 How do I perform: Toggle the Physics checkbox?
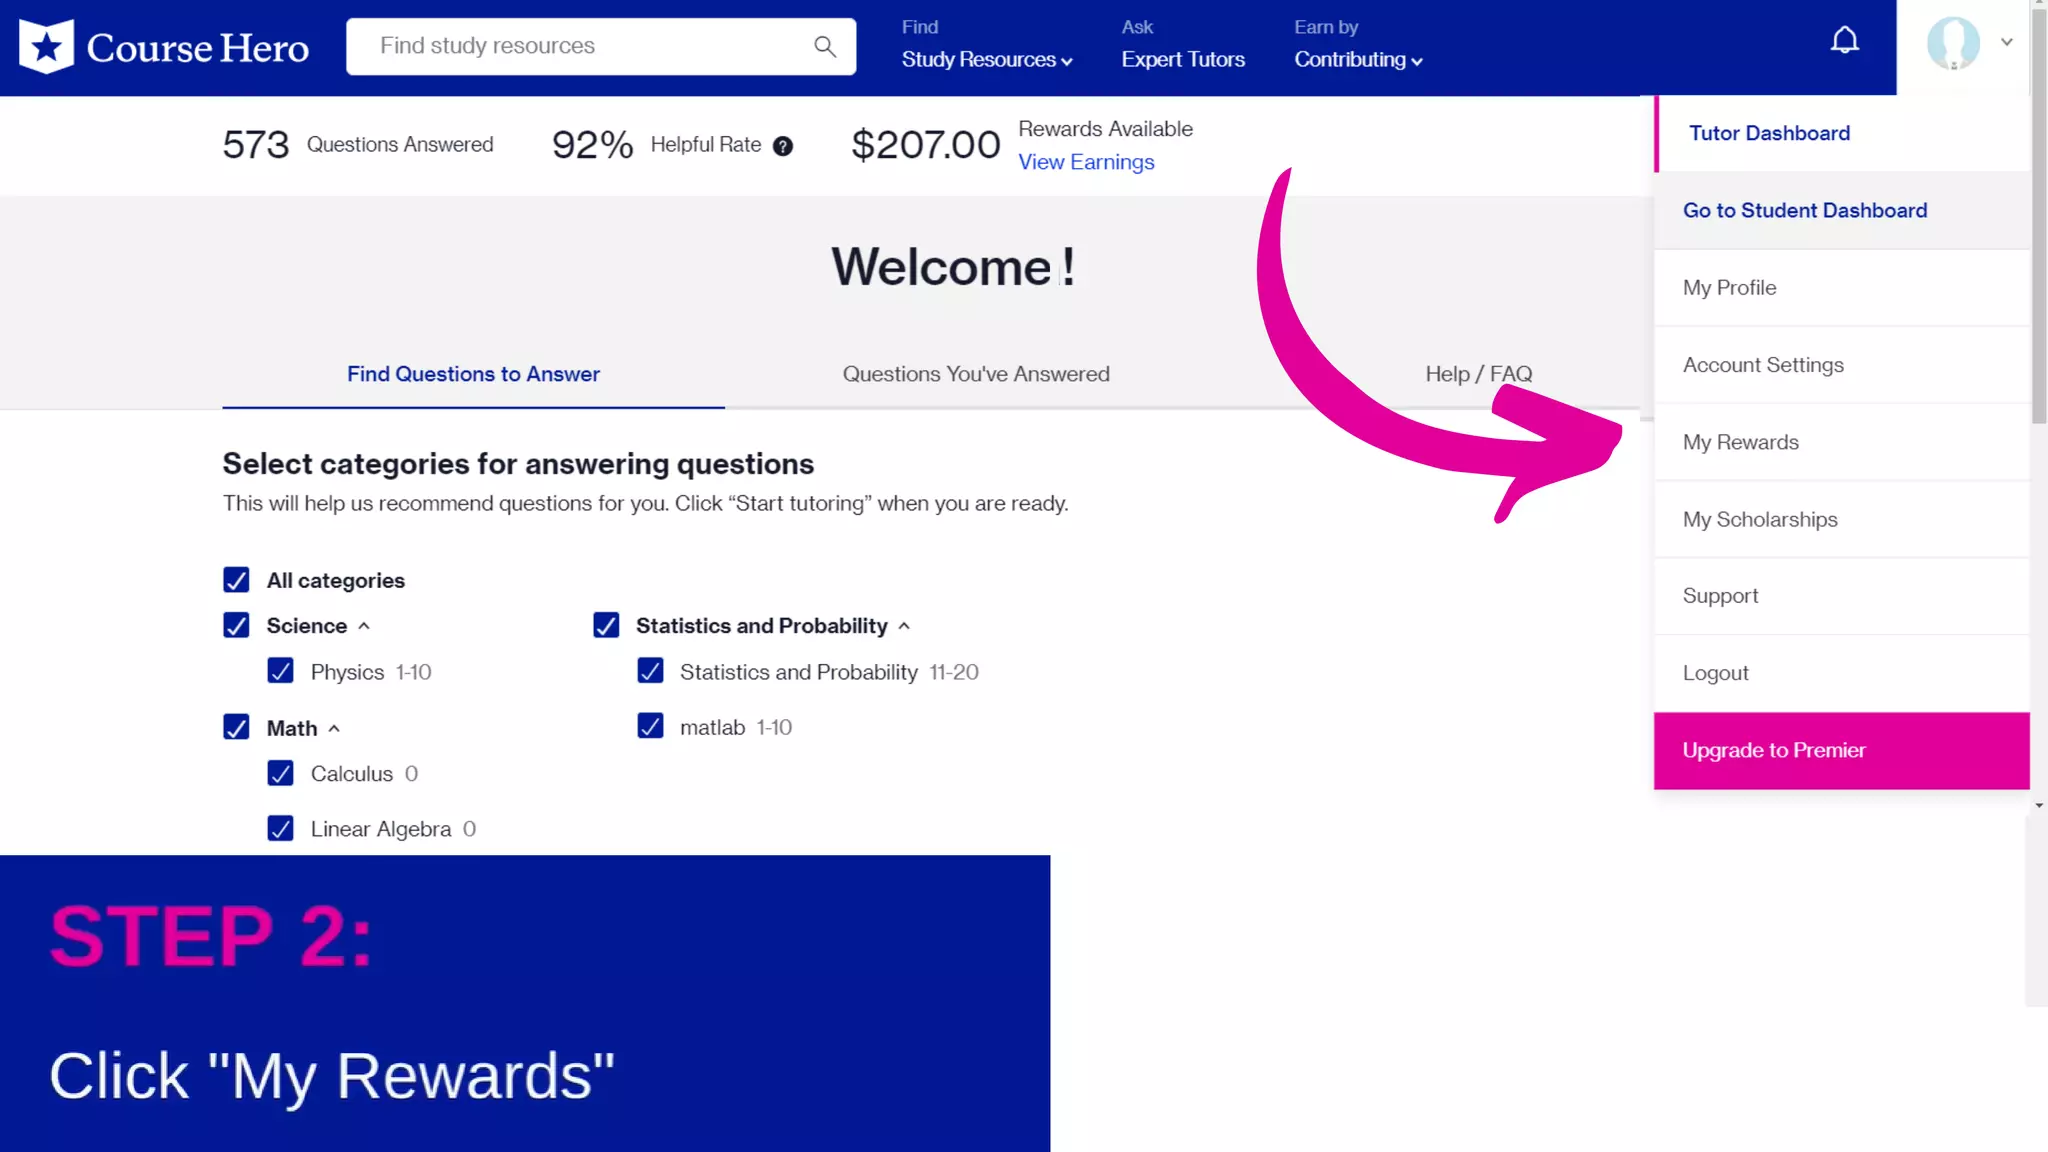coord(280,671)
